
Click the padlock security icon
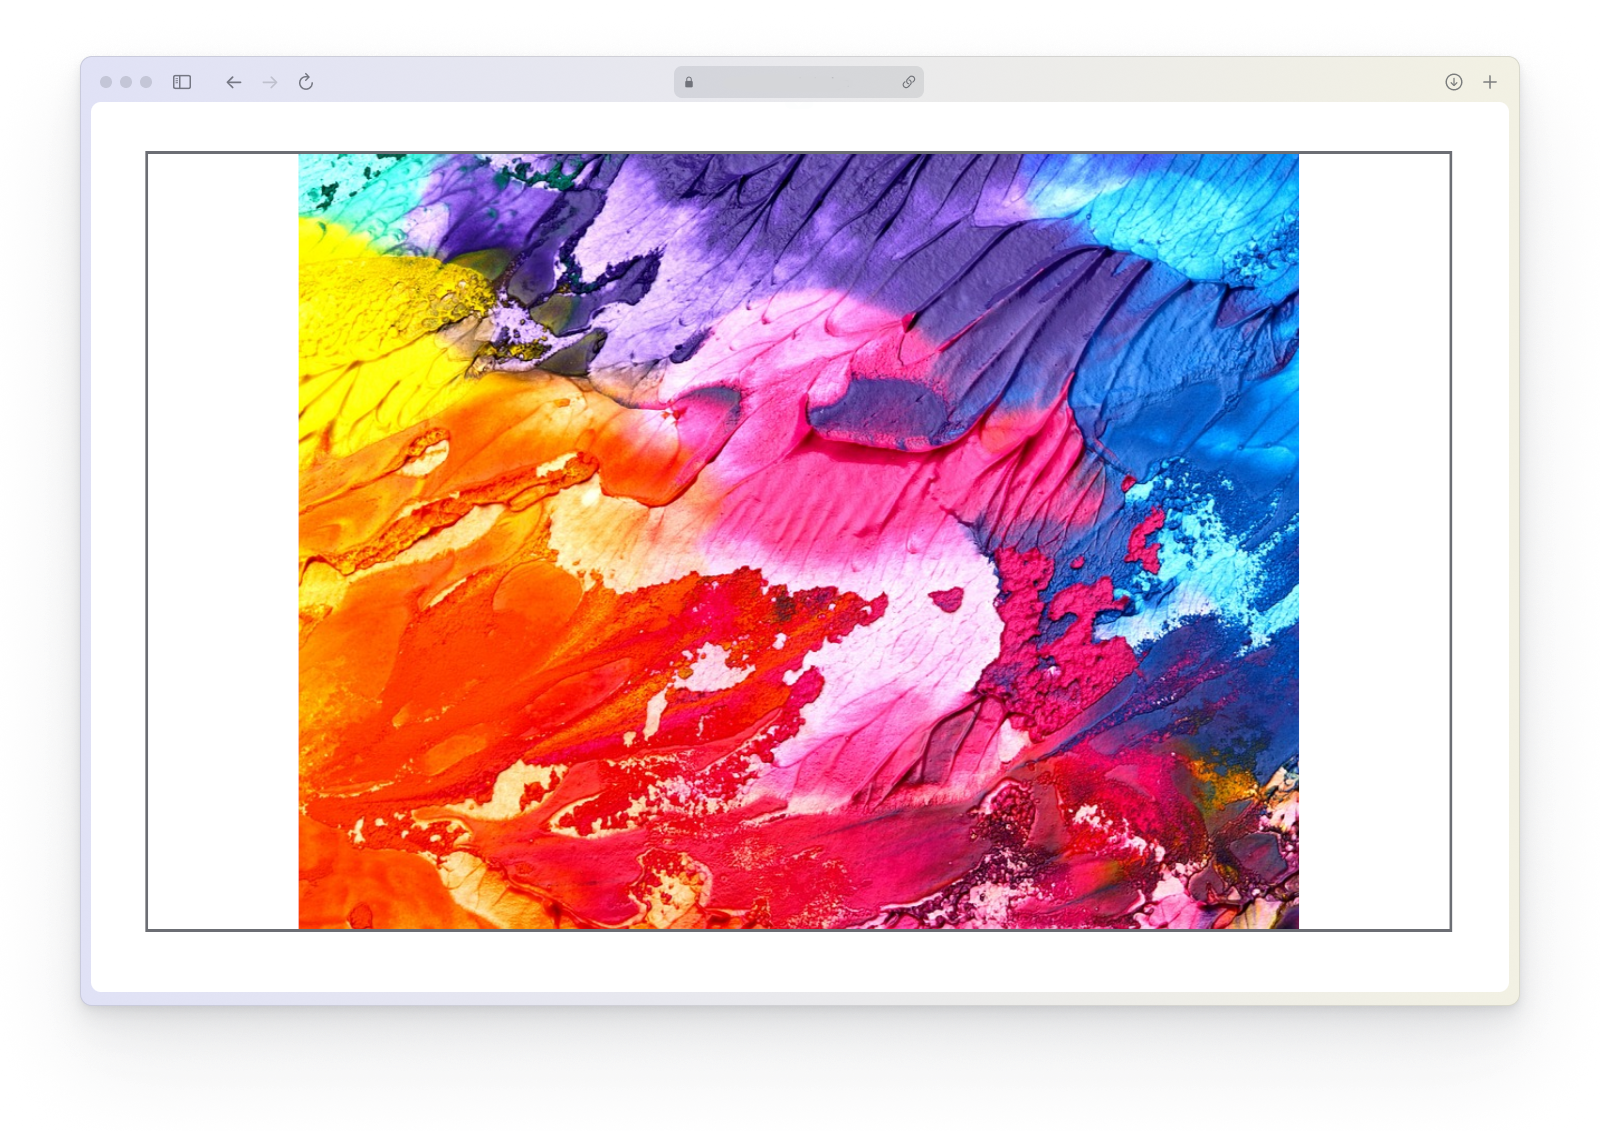pyautogui.click(x=689, y=82)
